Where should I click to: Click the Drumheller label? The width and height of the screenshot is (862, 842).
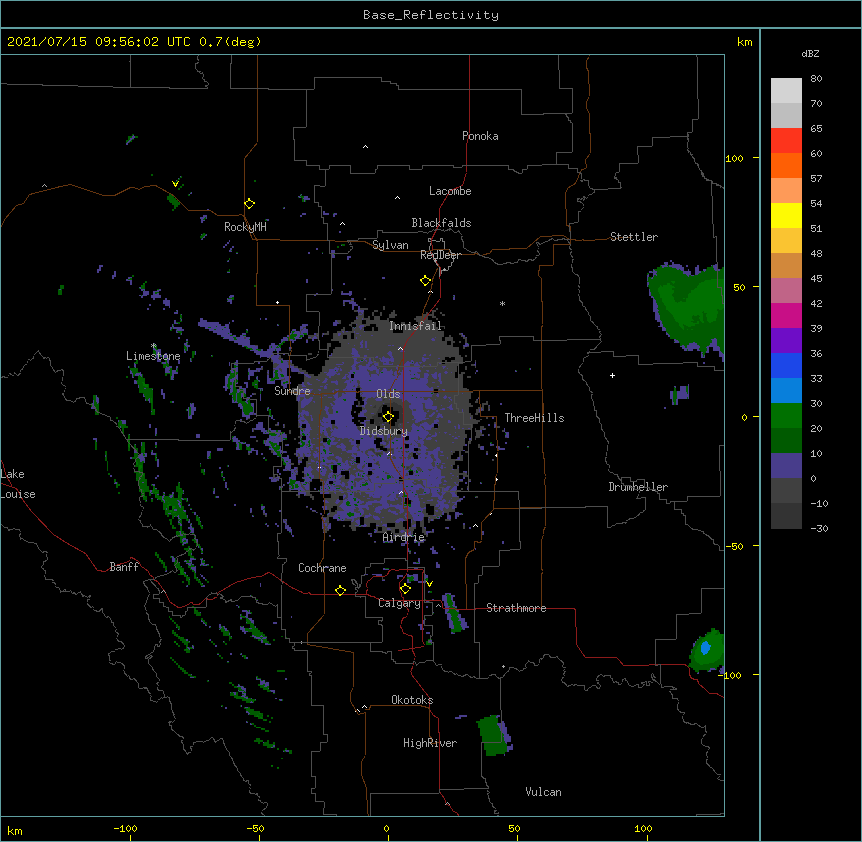638,487
